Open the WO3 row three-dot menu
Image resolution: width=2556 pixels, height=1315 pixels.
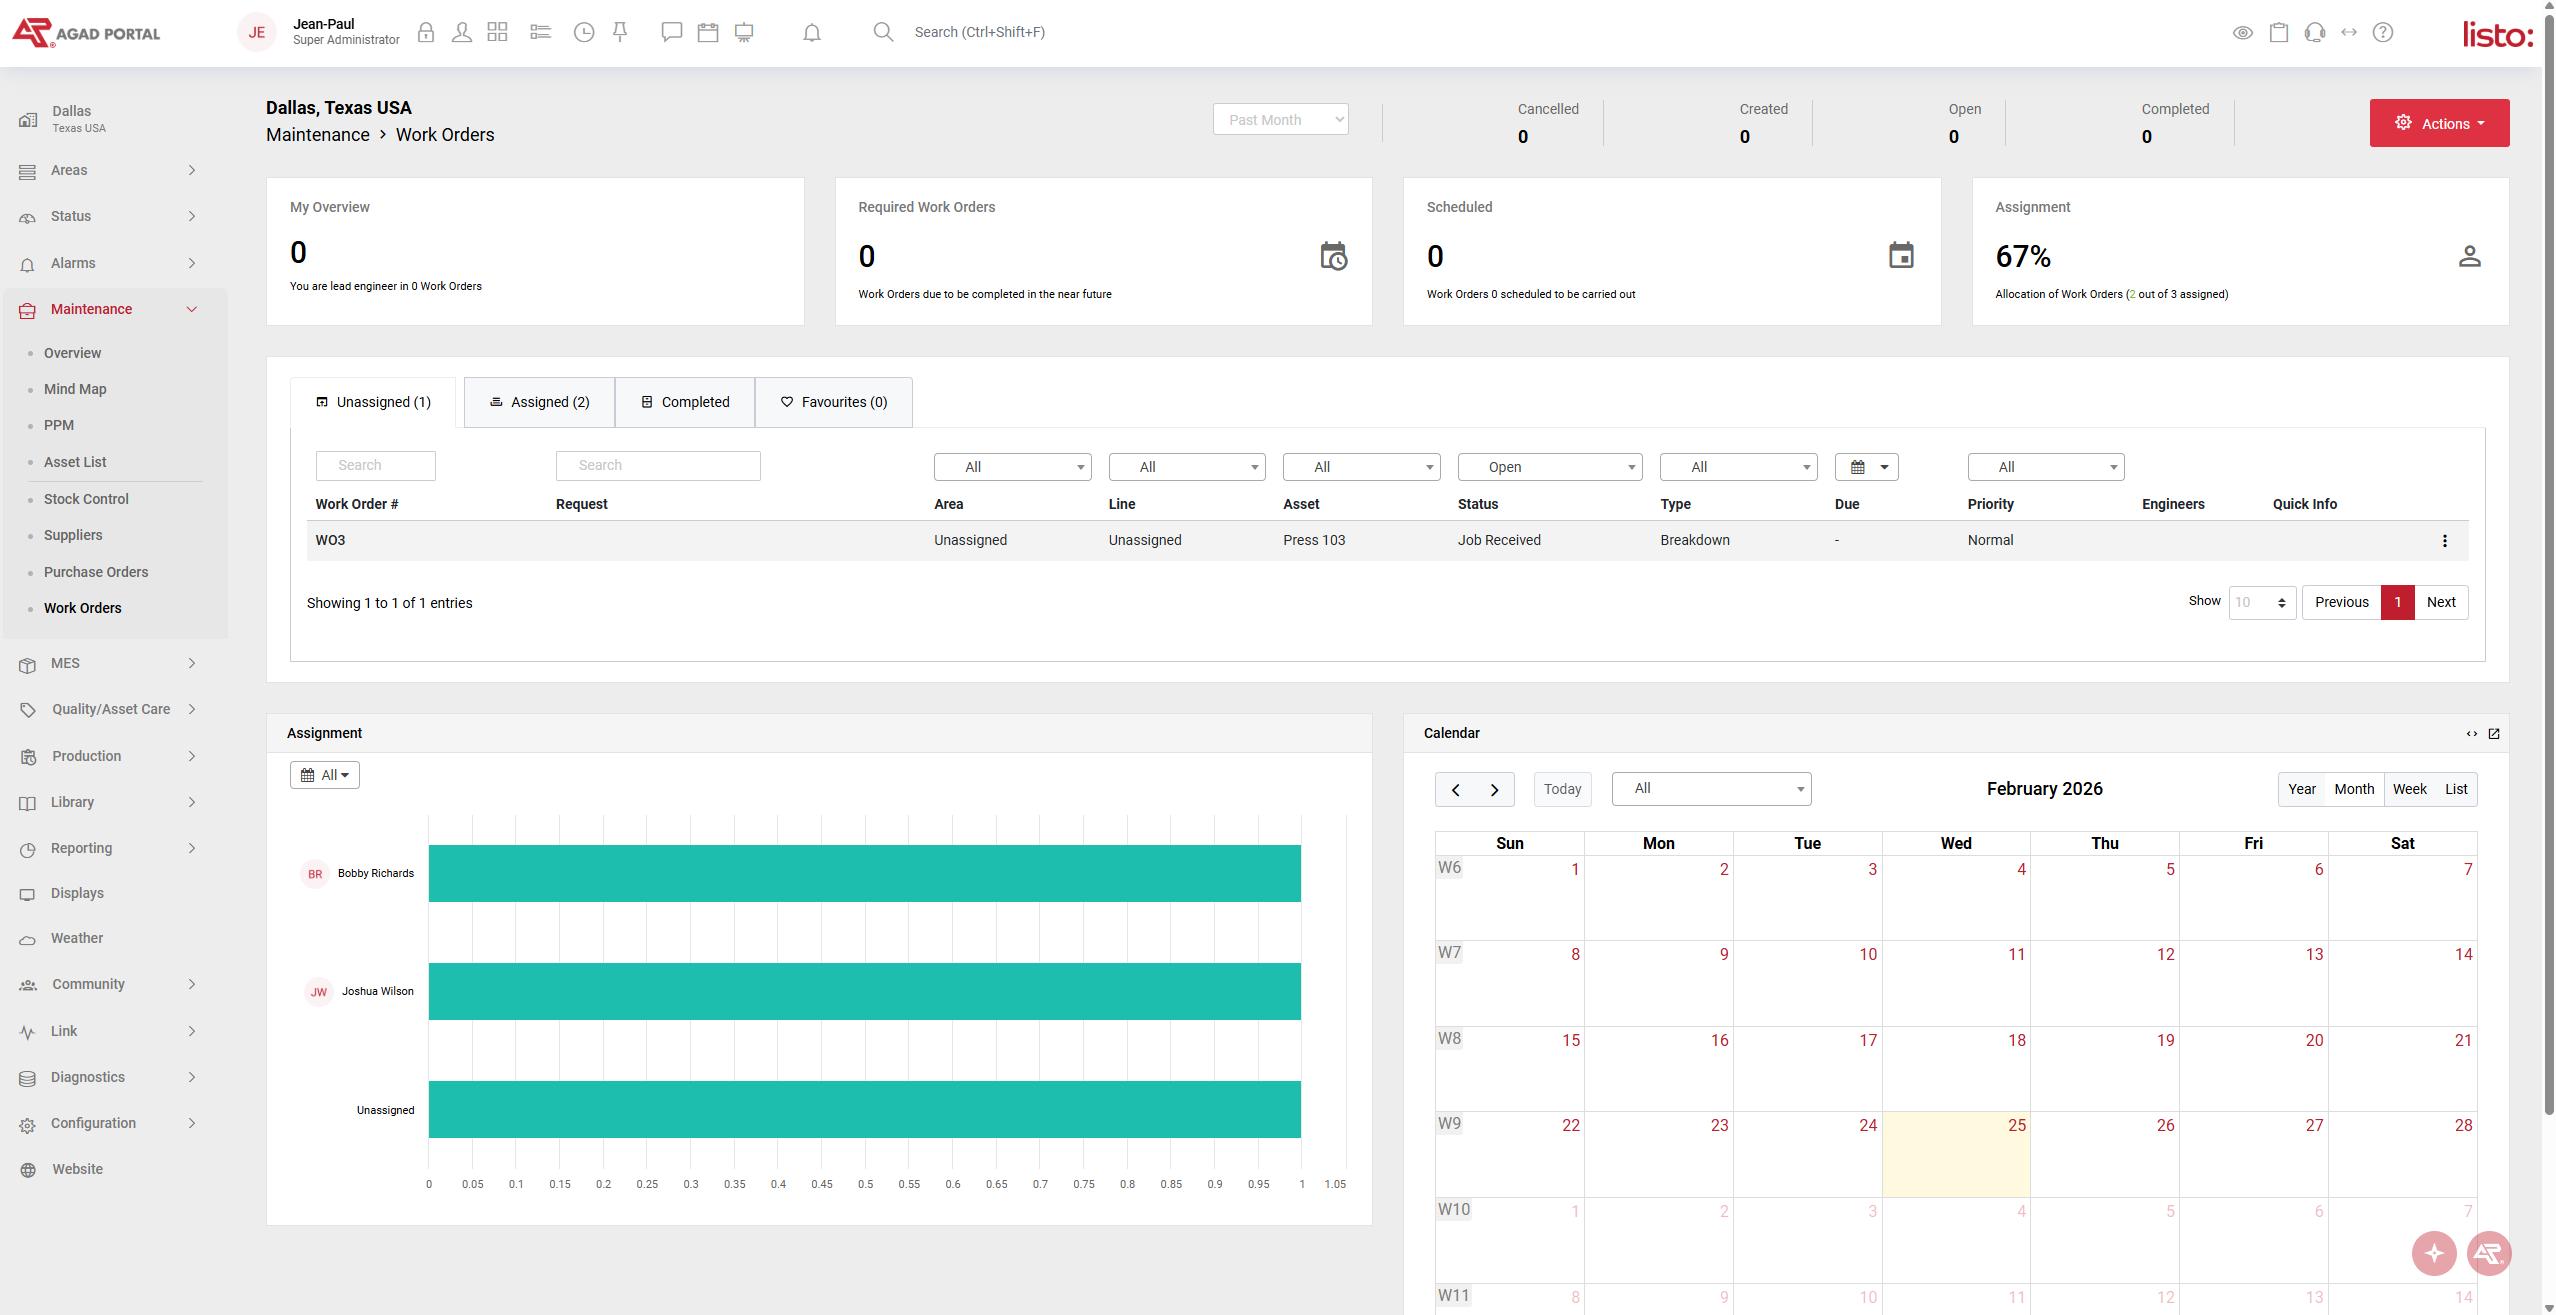point(2445,541)
